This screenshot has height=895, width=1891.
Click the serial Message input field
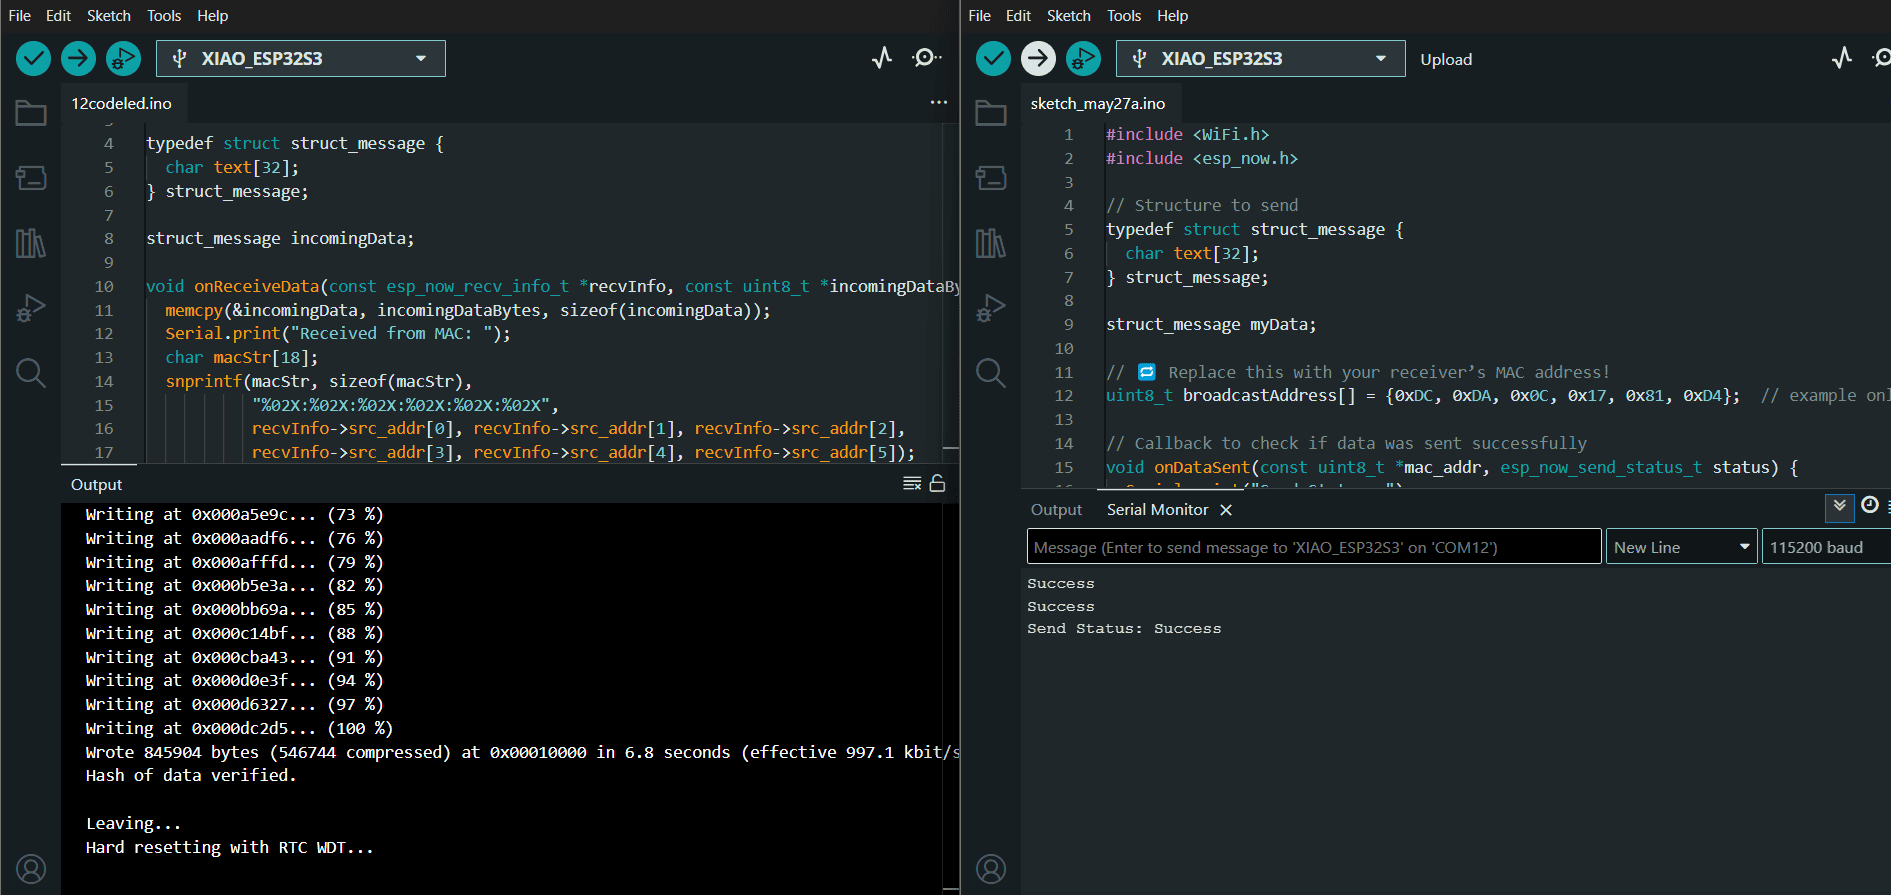(1314, 547)
